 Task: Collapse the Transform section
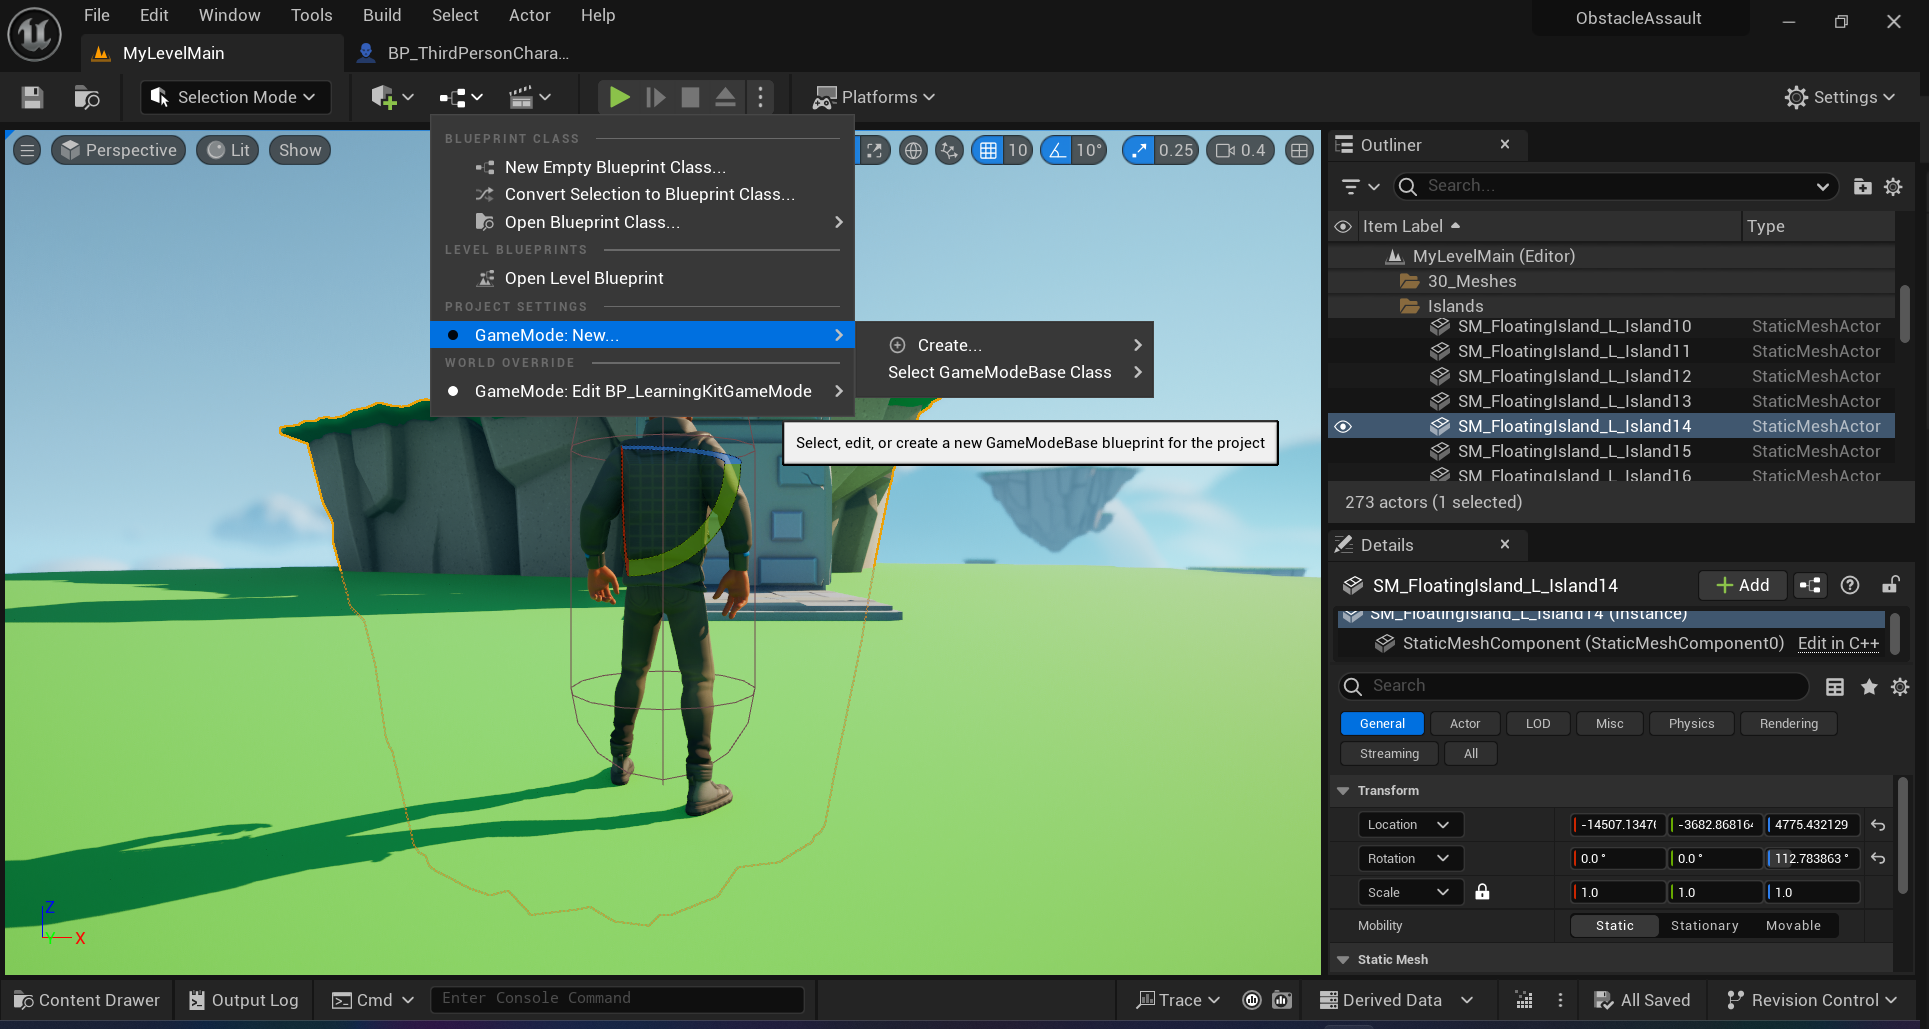pos(1343,790)
